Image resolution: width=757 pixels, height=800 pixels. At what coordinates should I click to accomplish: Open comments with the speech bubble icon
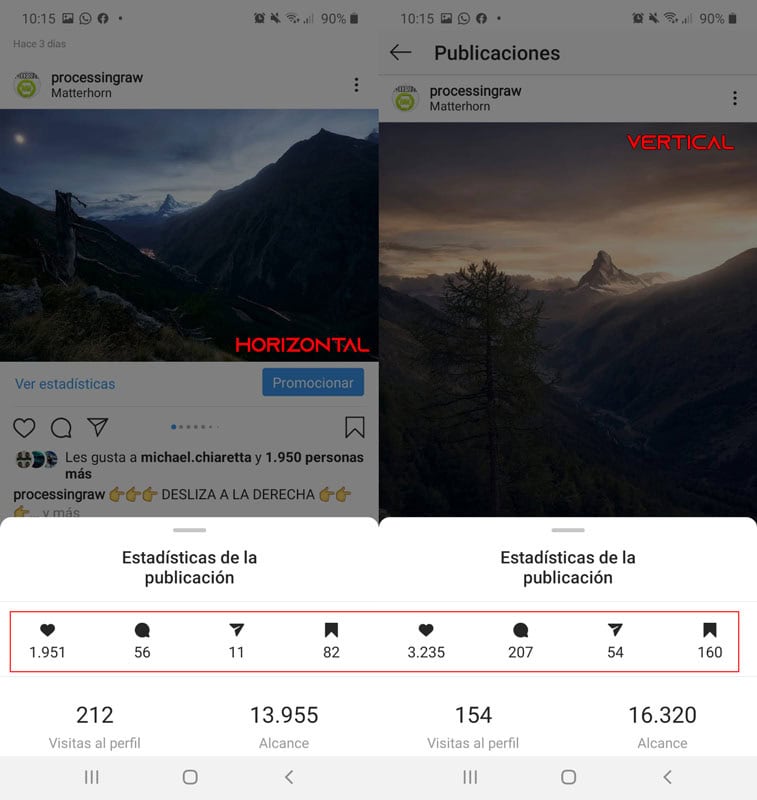(61, 428)
